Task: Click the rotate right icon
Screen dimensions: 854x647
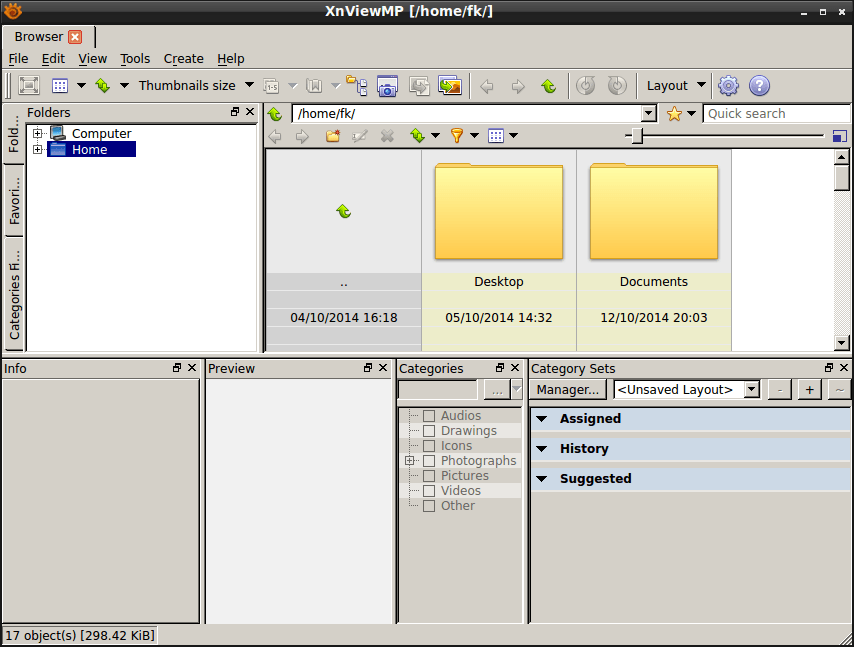Action: pyautogui.click(x=617, y=86)
